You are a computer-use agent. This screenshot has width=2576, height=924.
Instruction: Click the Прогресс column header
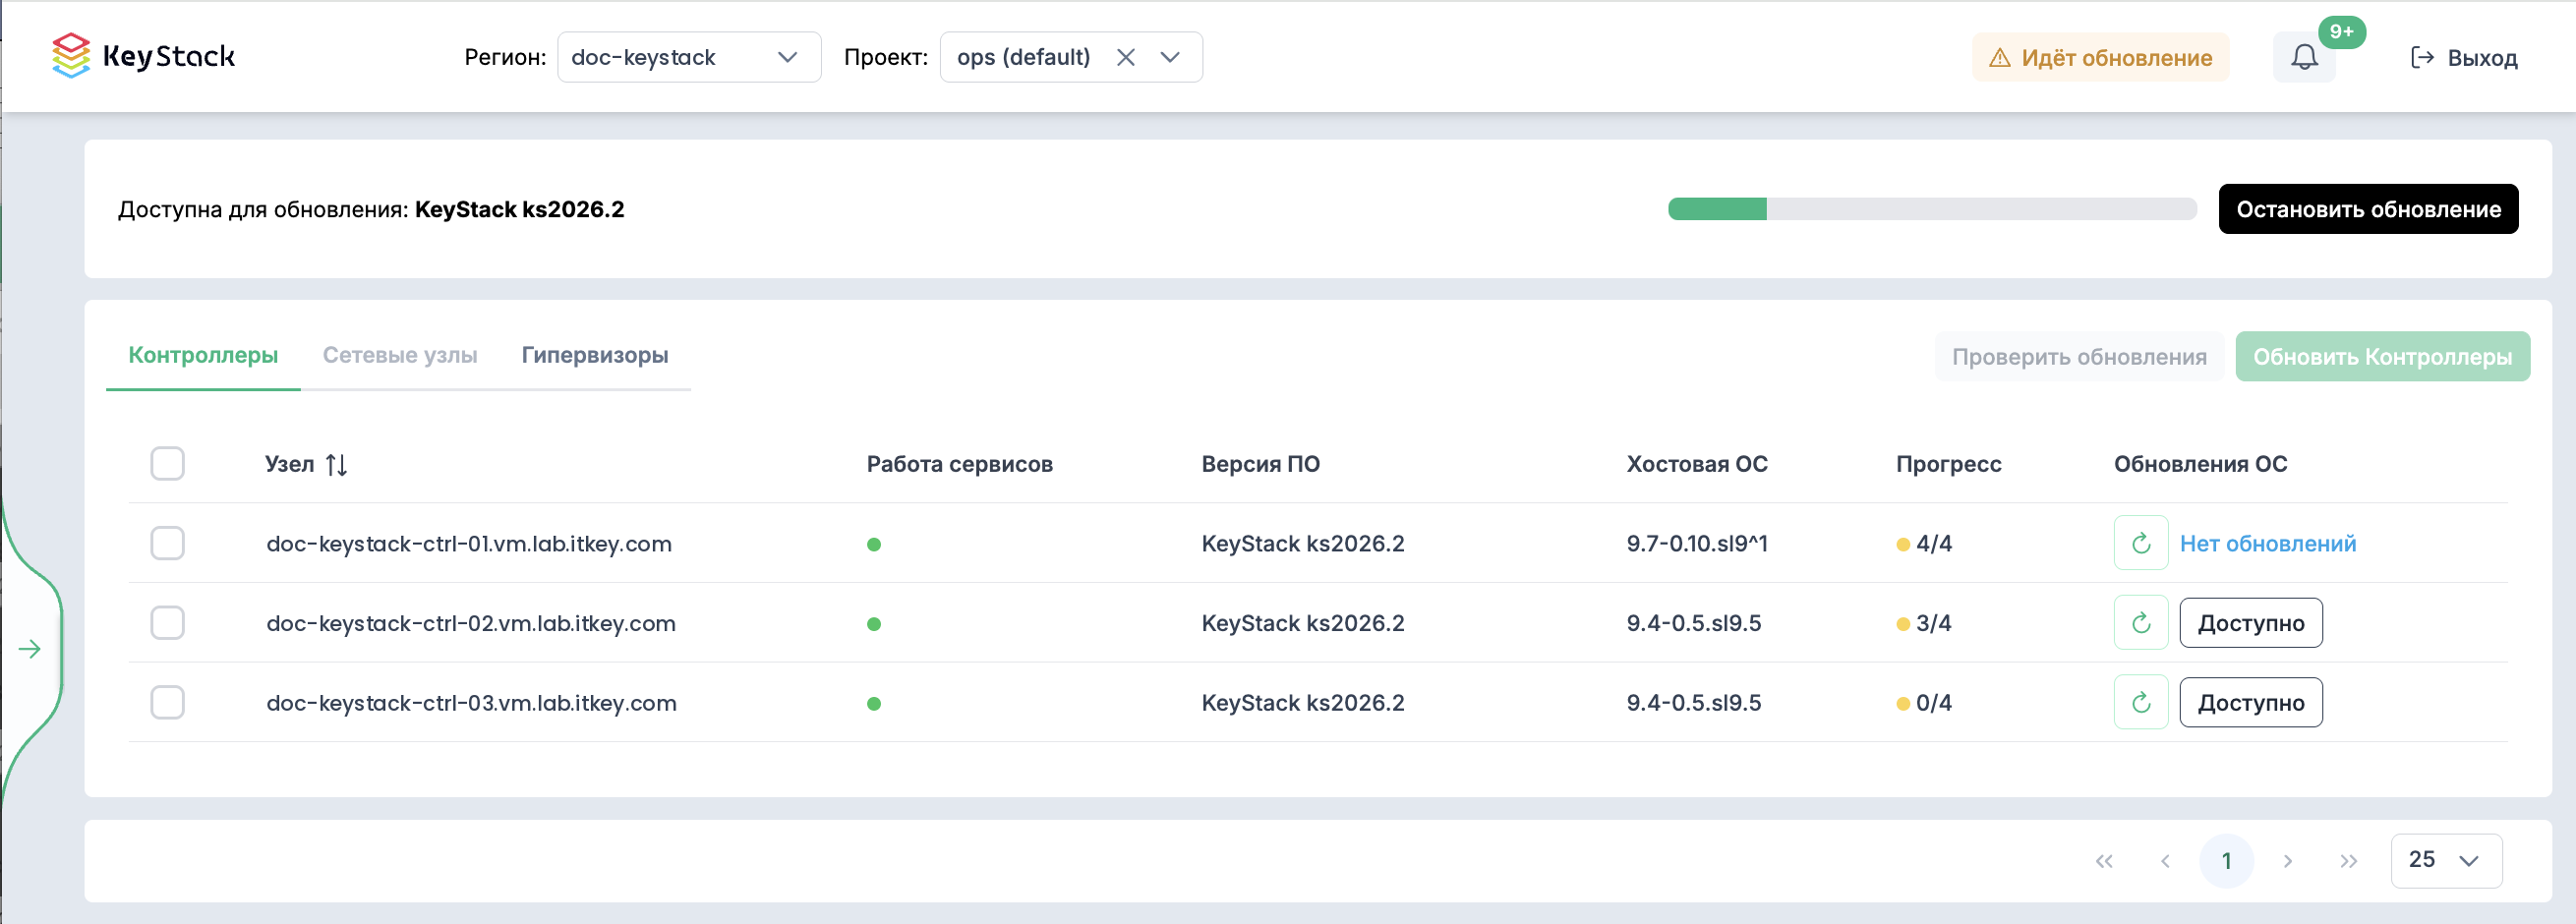[x=1948, y=464]
